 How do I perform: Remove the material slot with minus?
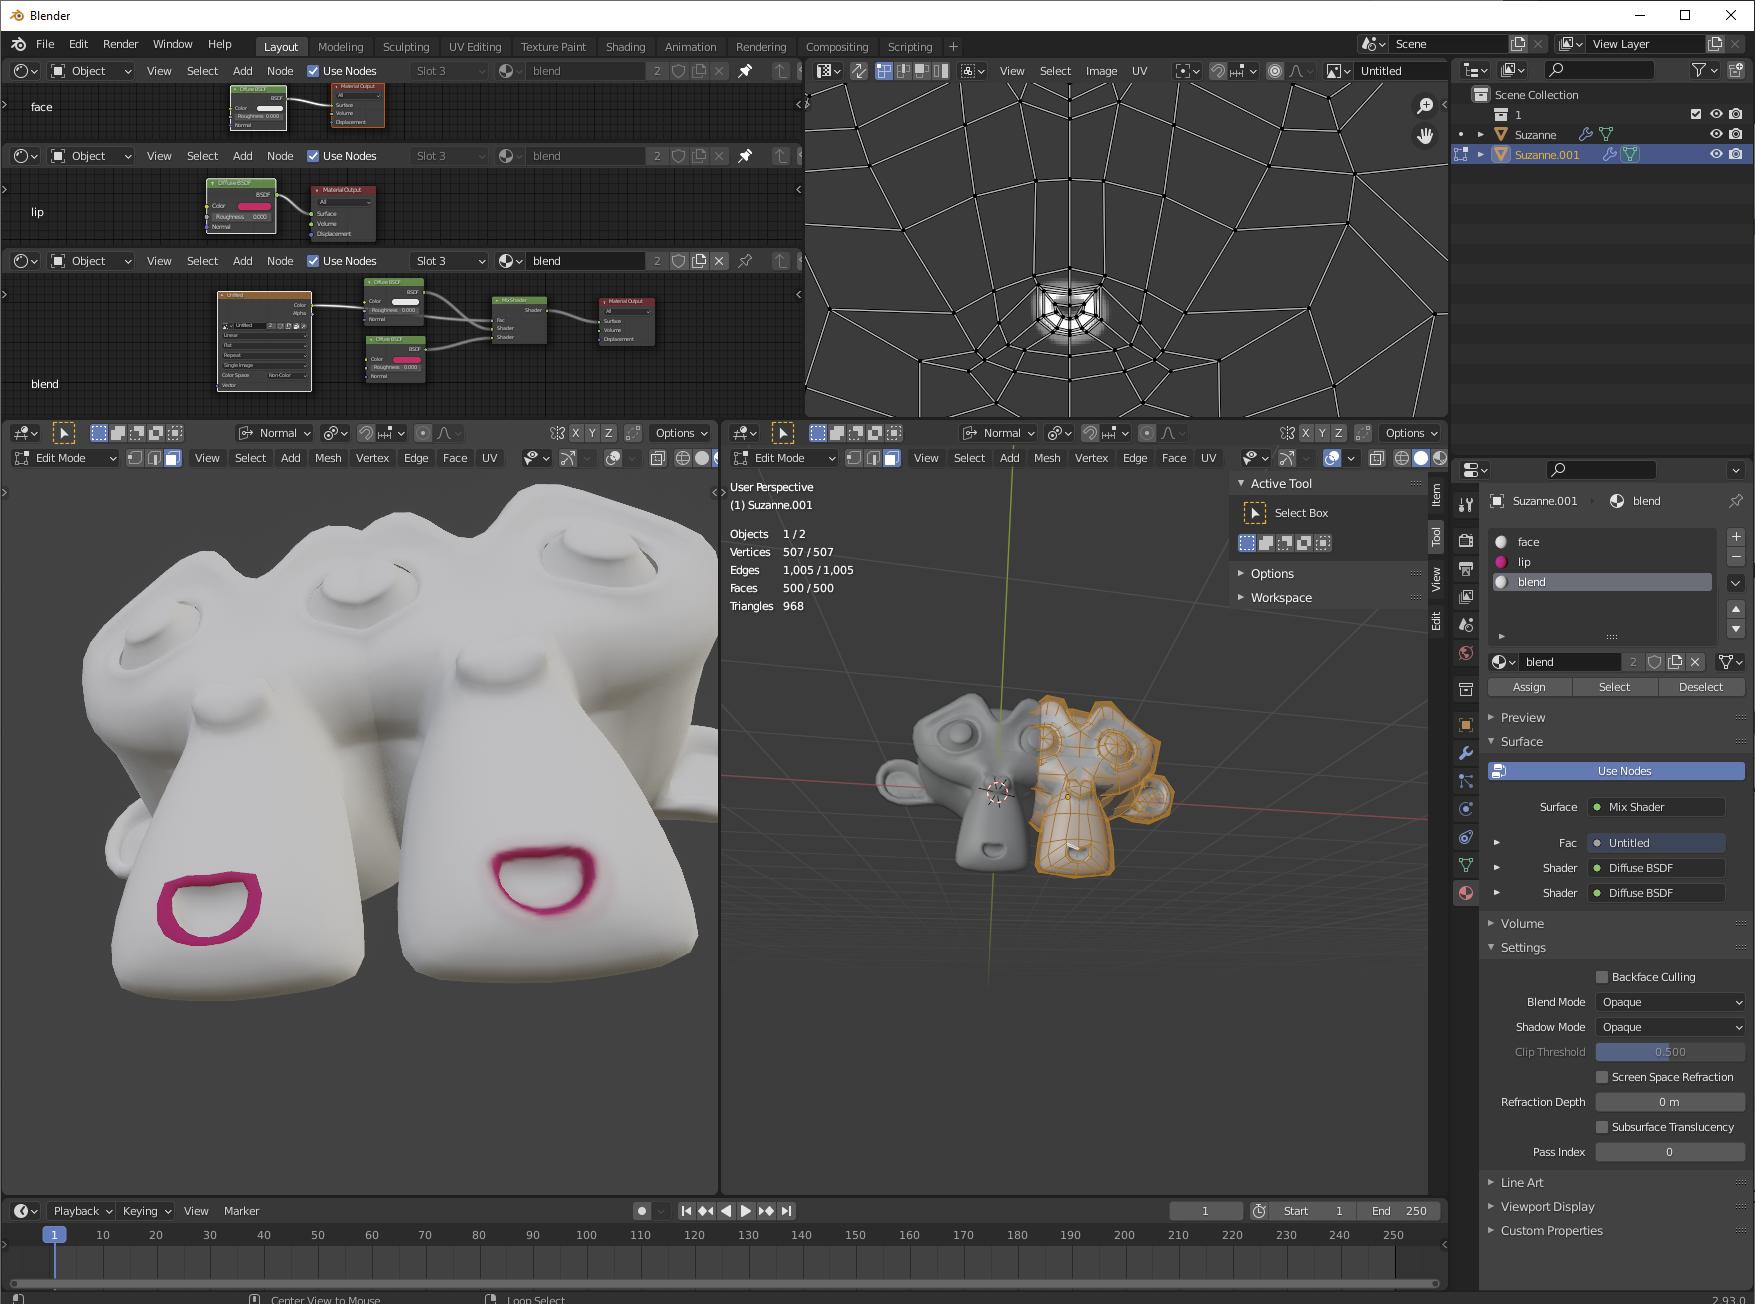click(x=1736, y=556)
